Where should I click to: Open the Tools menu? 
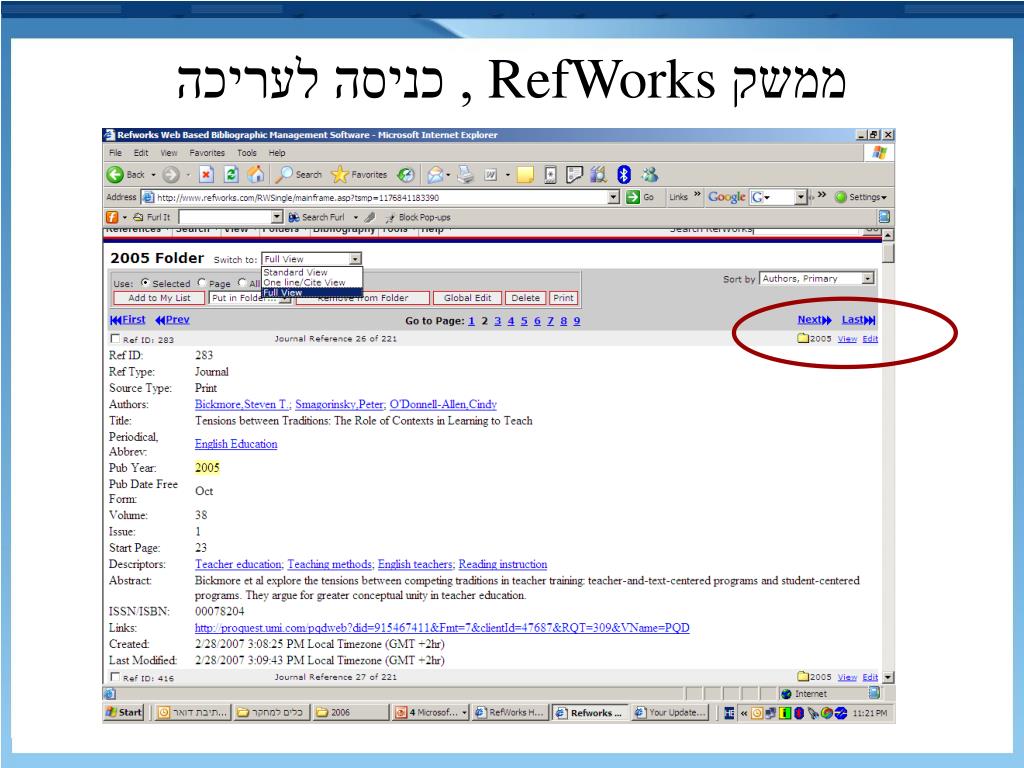[x=247, y=153]
